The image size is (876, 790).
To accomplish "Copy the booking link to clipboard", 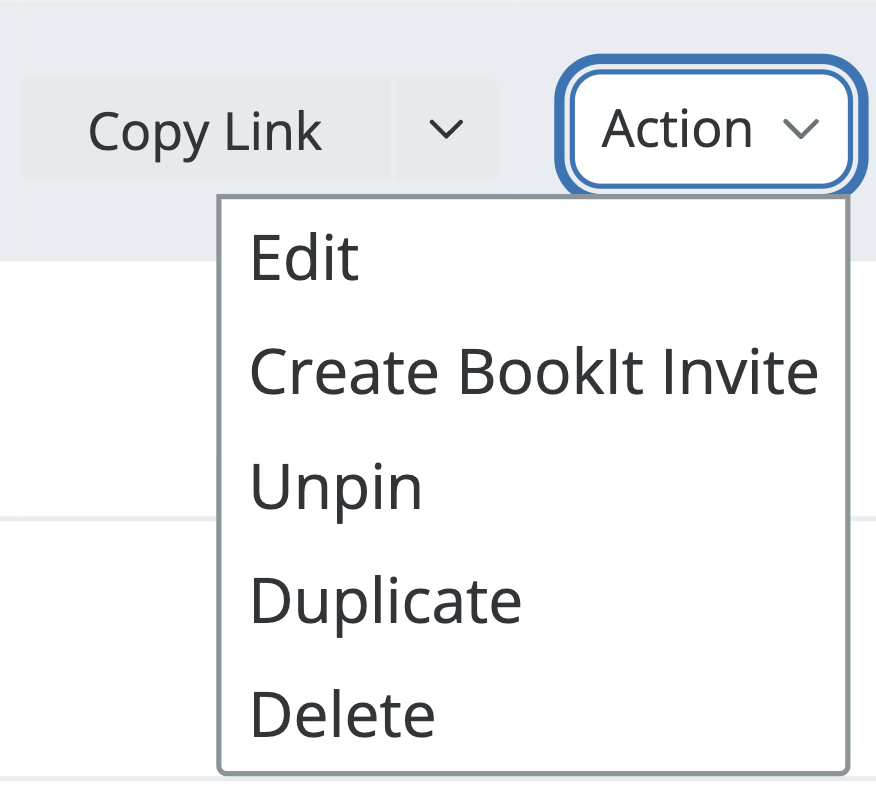I will pyautogui.click(x=206, y=130).
